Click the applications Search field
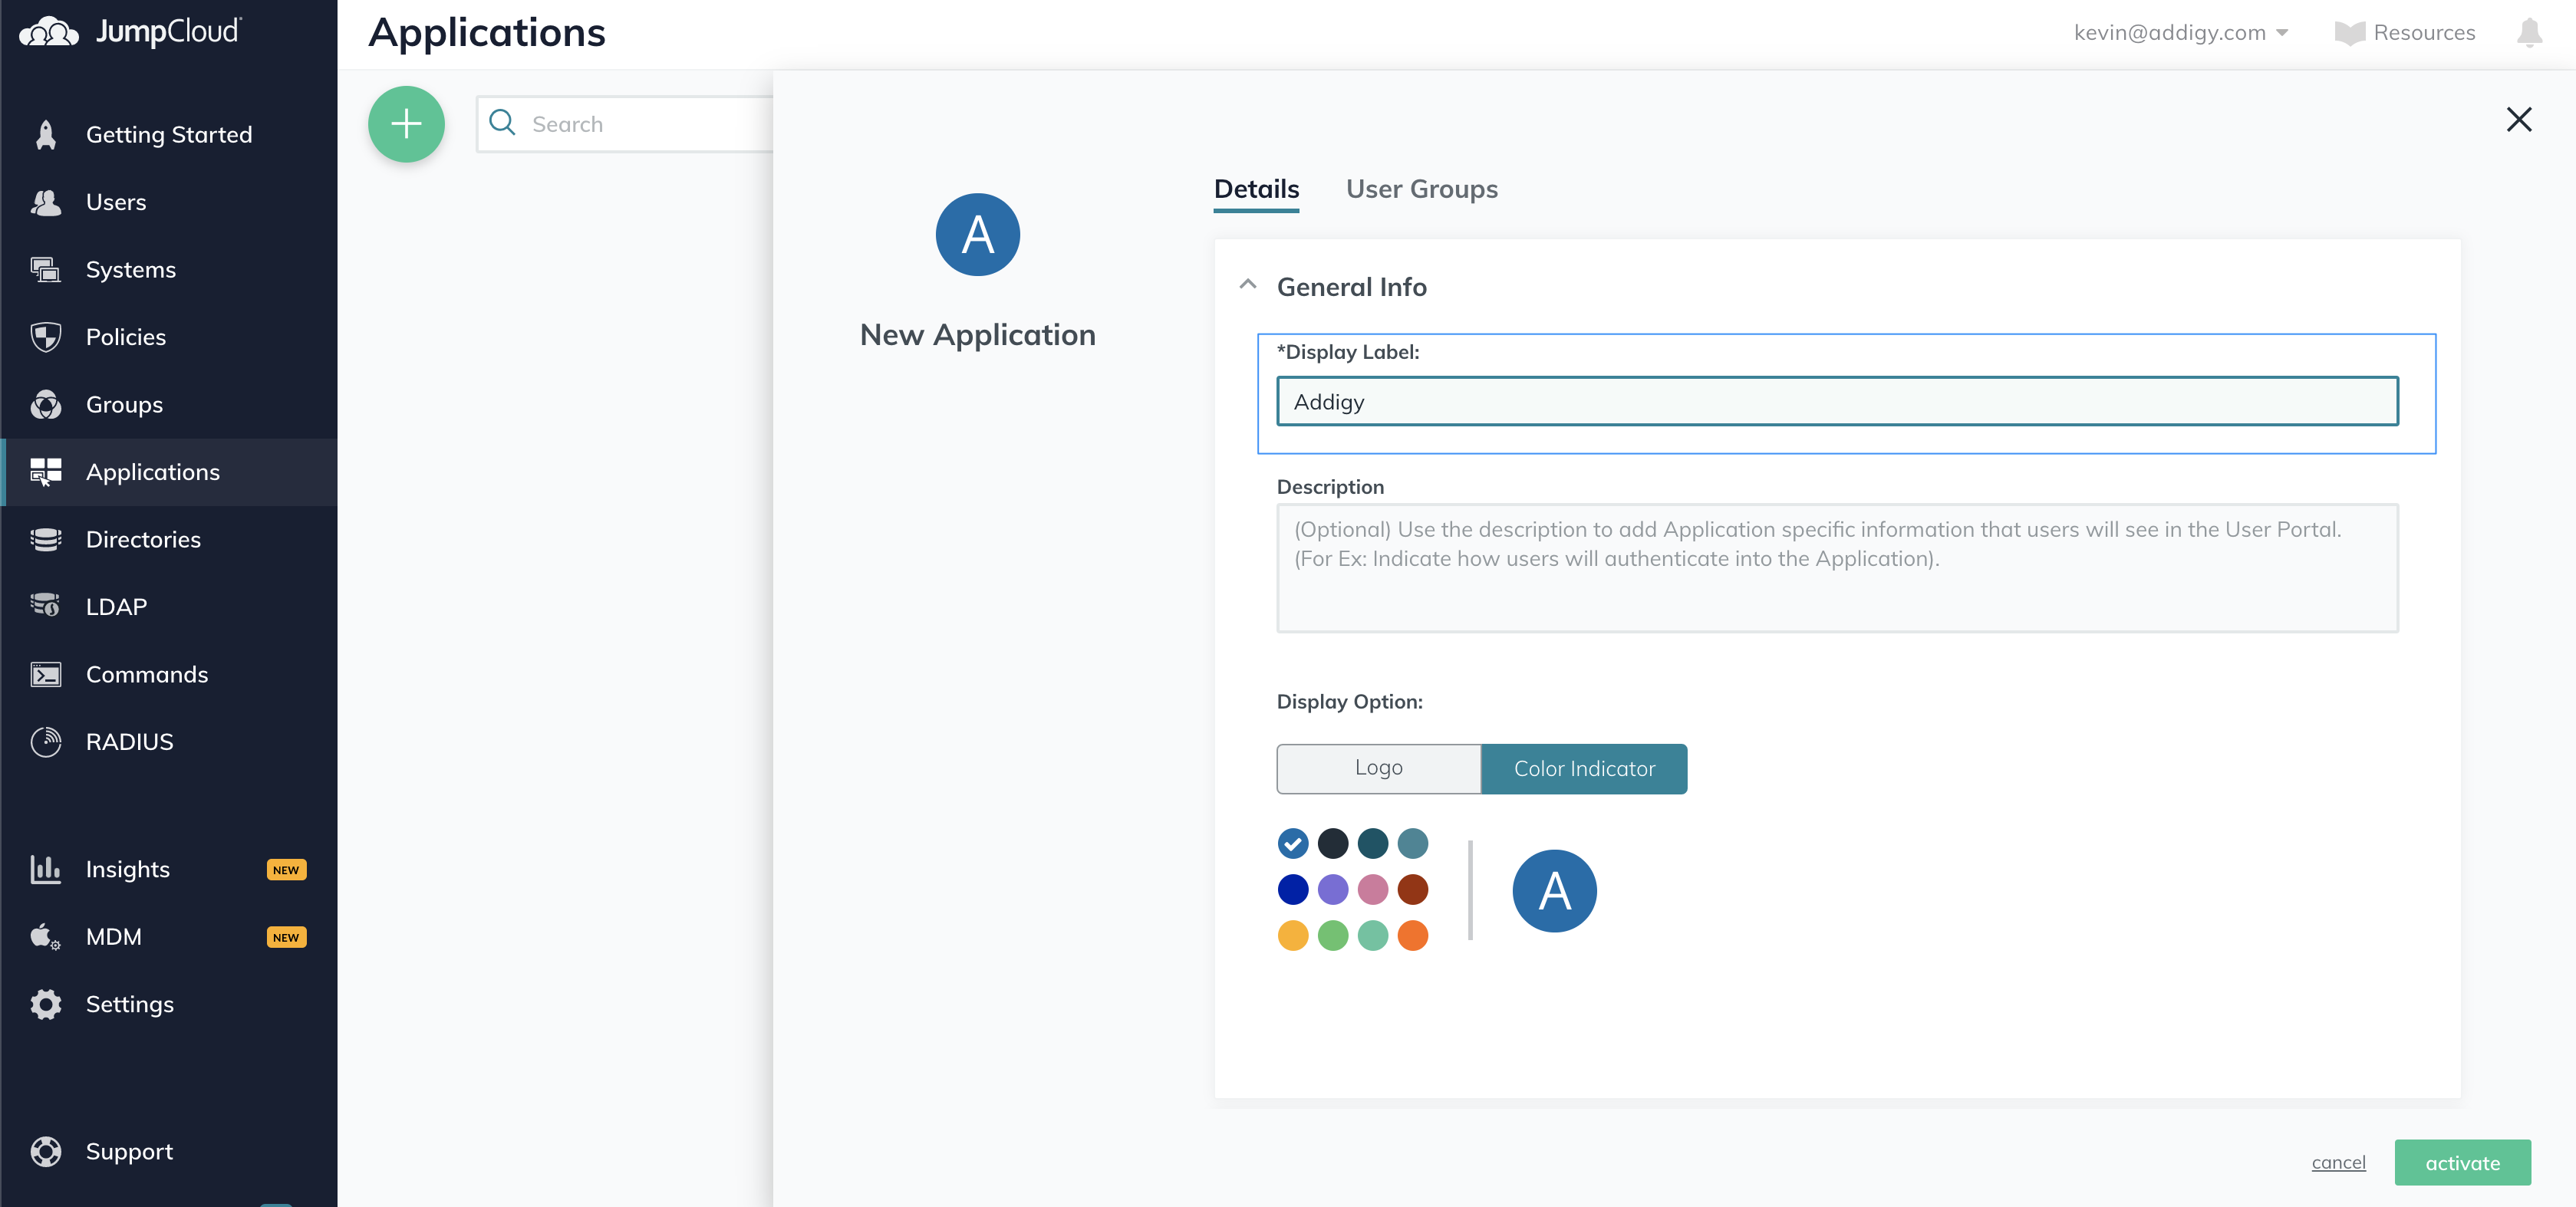The width and height of the screenshot is (2576, 1207). tap(625, 124)
